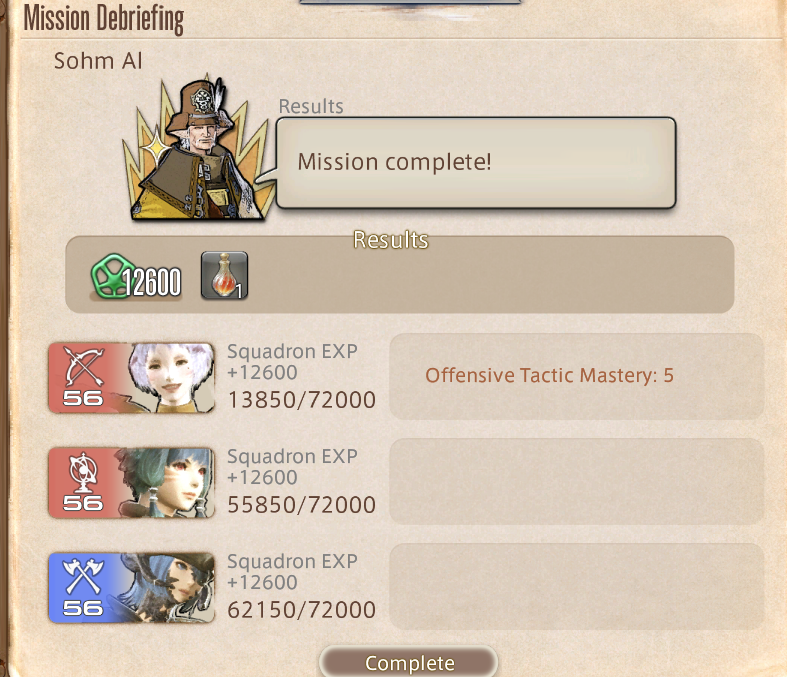Viewport: 787px width, 677px height.
Task: Click the Mission complete! speech bubble
Action: pos(475,163)
